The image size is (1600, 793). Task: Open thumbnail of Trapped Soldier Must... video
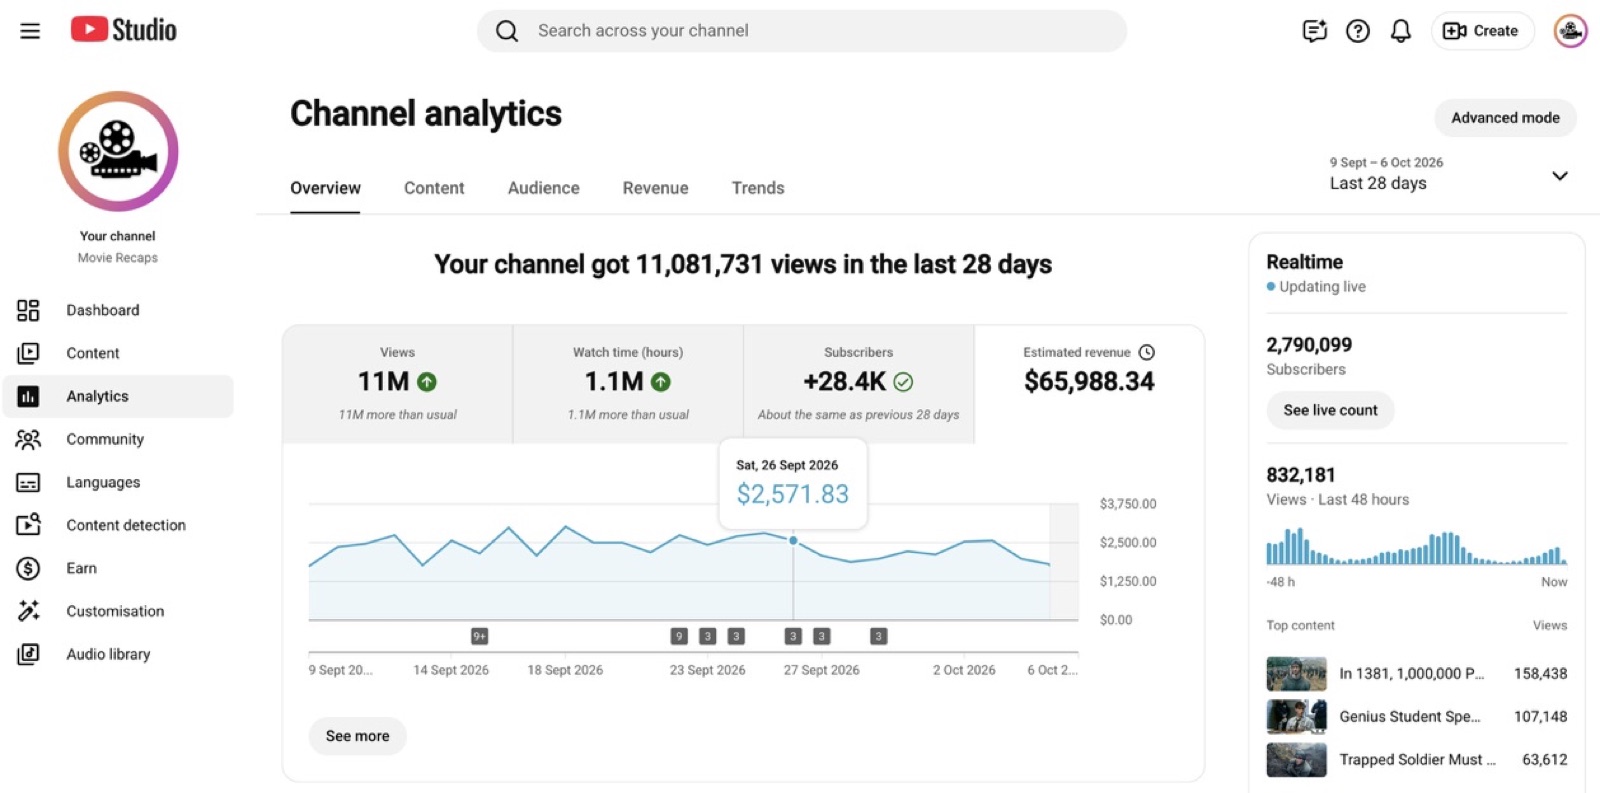point(1296,760)
